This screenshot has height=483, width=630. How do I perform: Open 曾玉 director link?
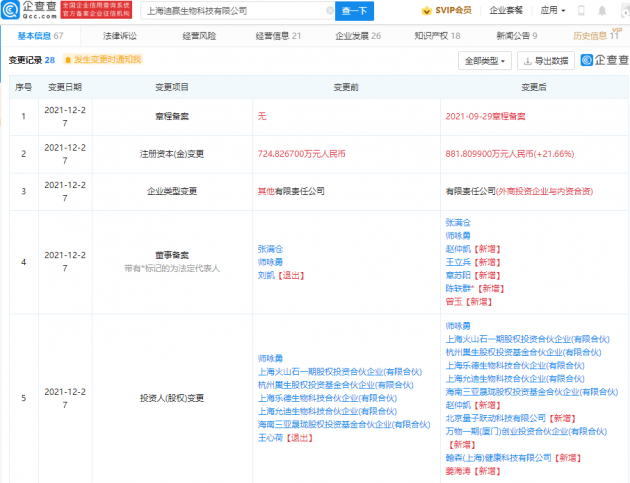[454, 302]
